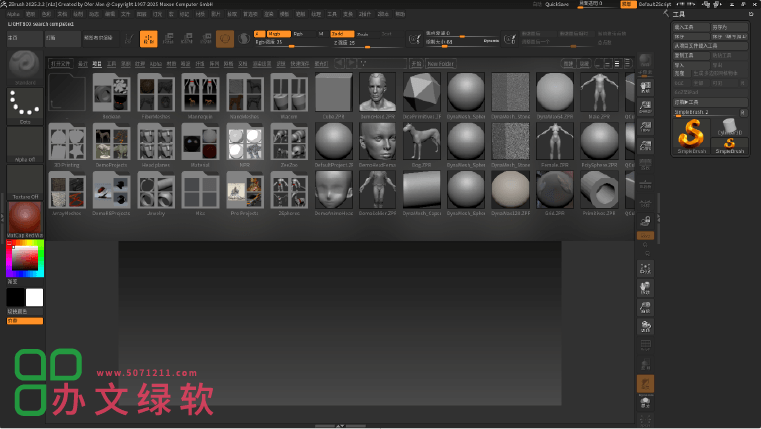Click the AAHalf icon on right shelf

coord(645,146)
